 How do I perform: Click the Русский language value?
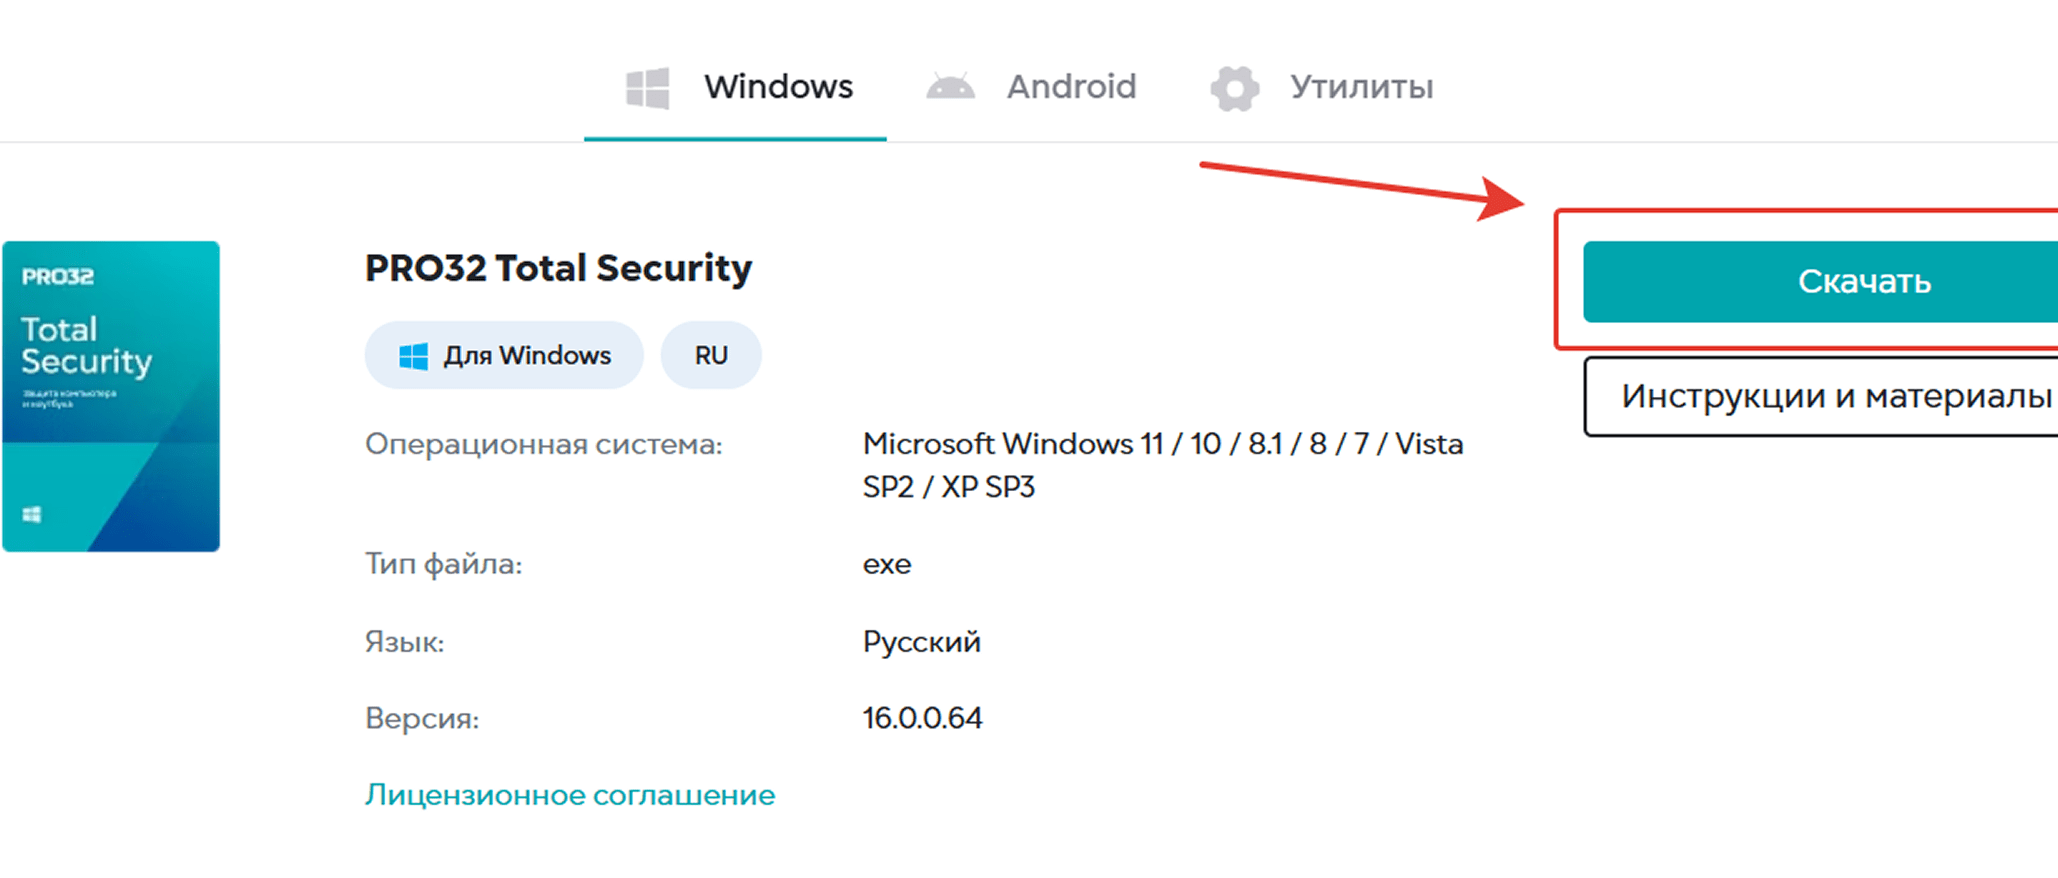click(x=920, y=641)
